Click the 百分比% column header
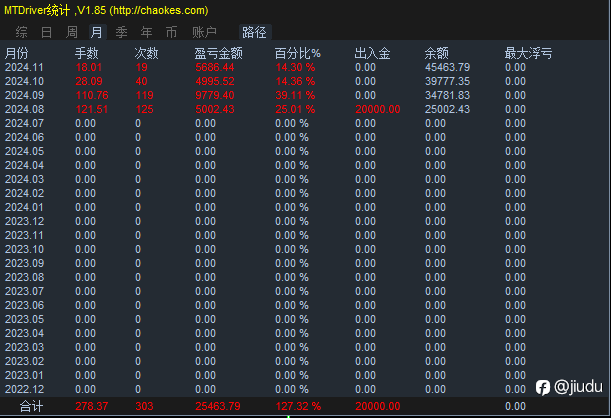Viewport: 611px width, 418px height. pos(297,53)
